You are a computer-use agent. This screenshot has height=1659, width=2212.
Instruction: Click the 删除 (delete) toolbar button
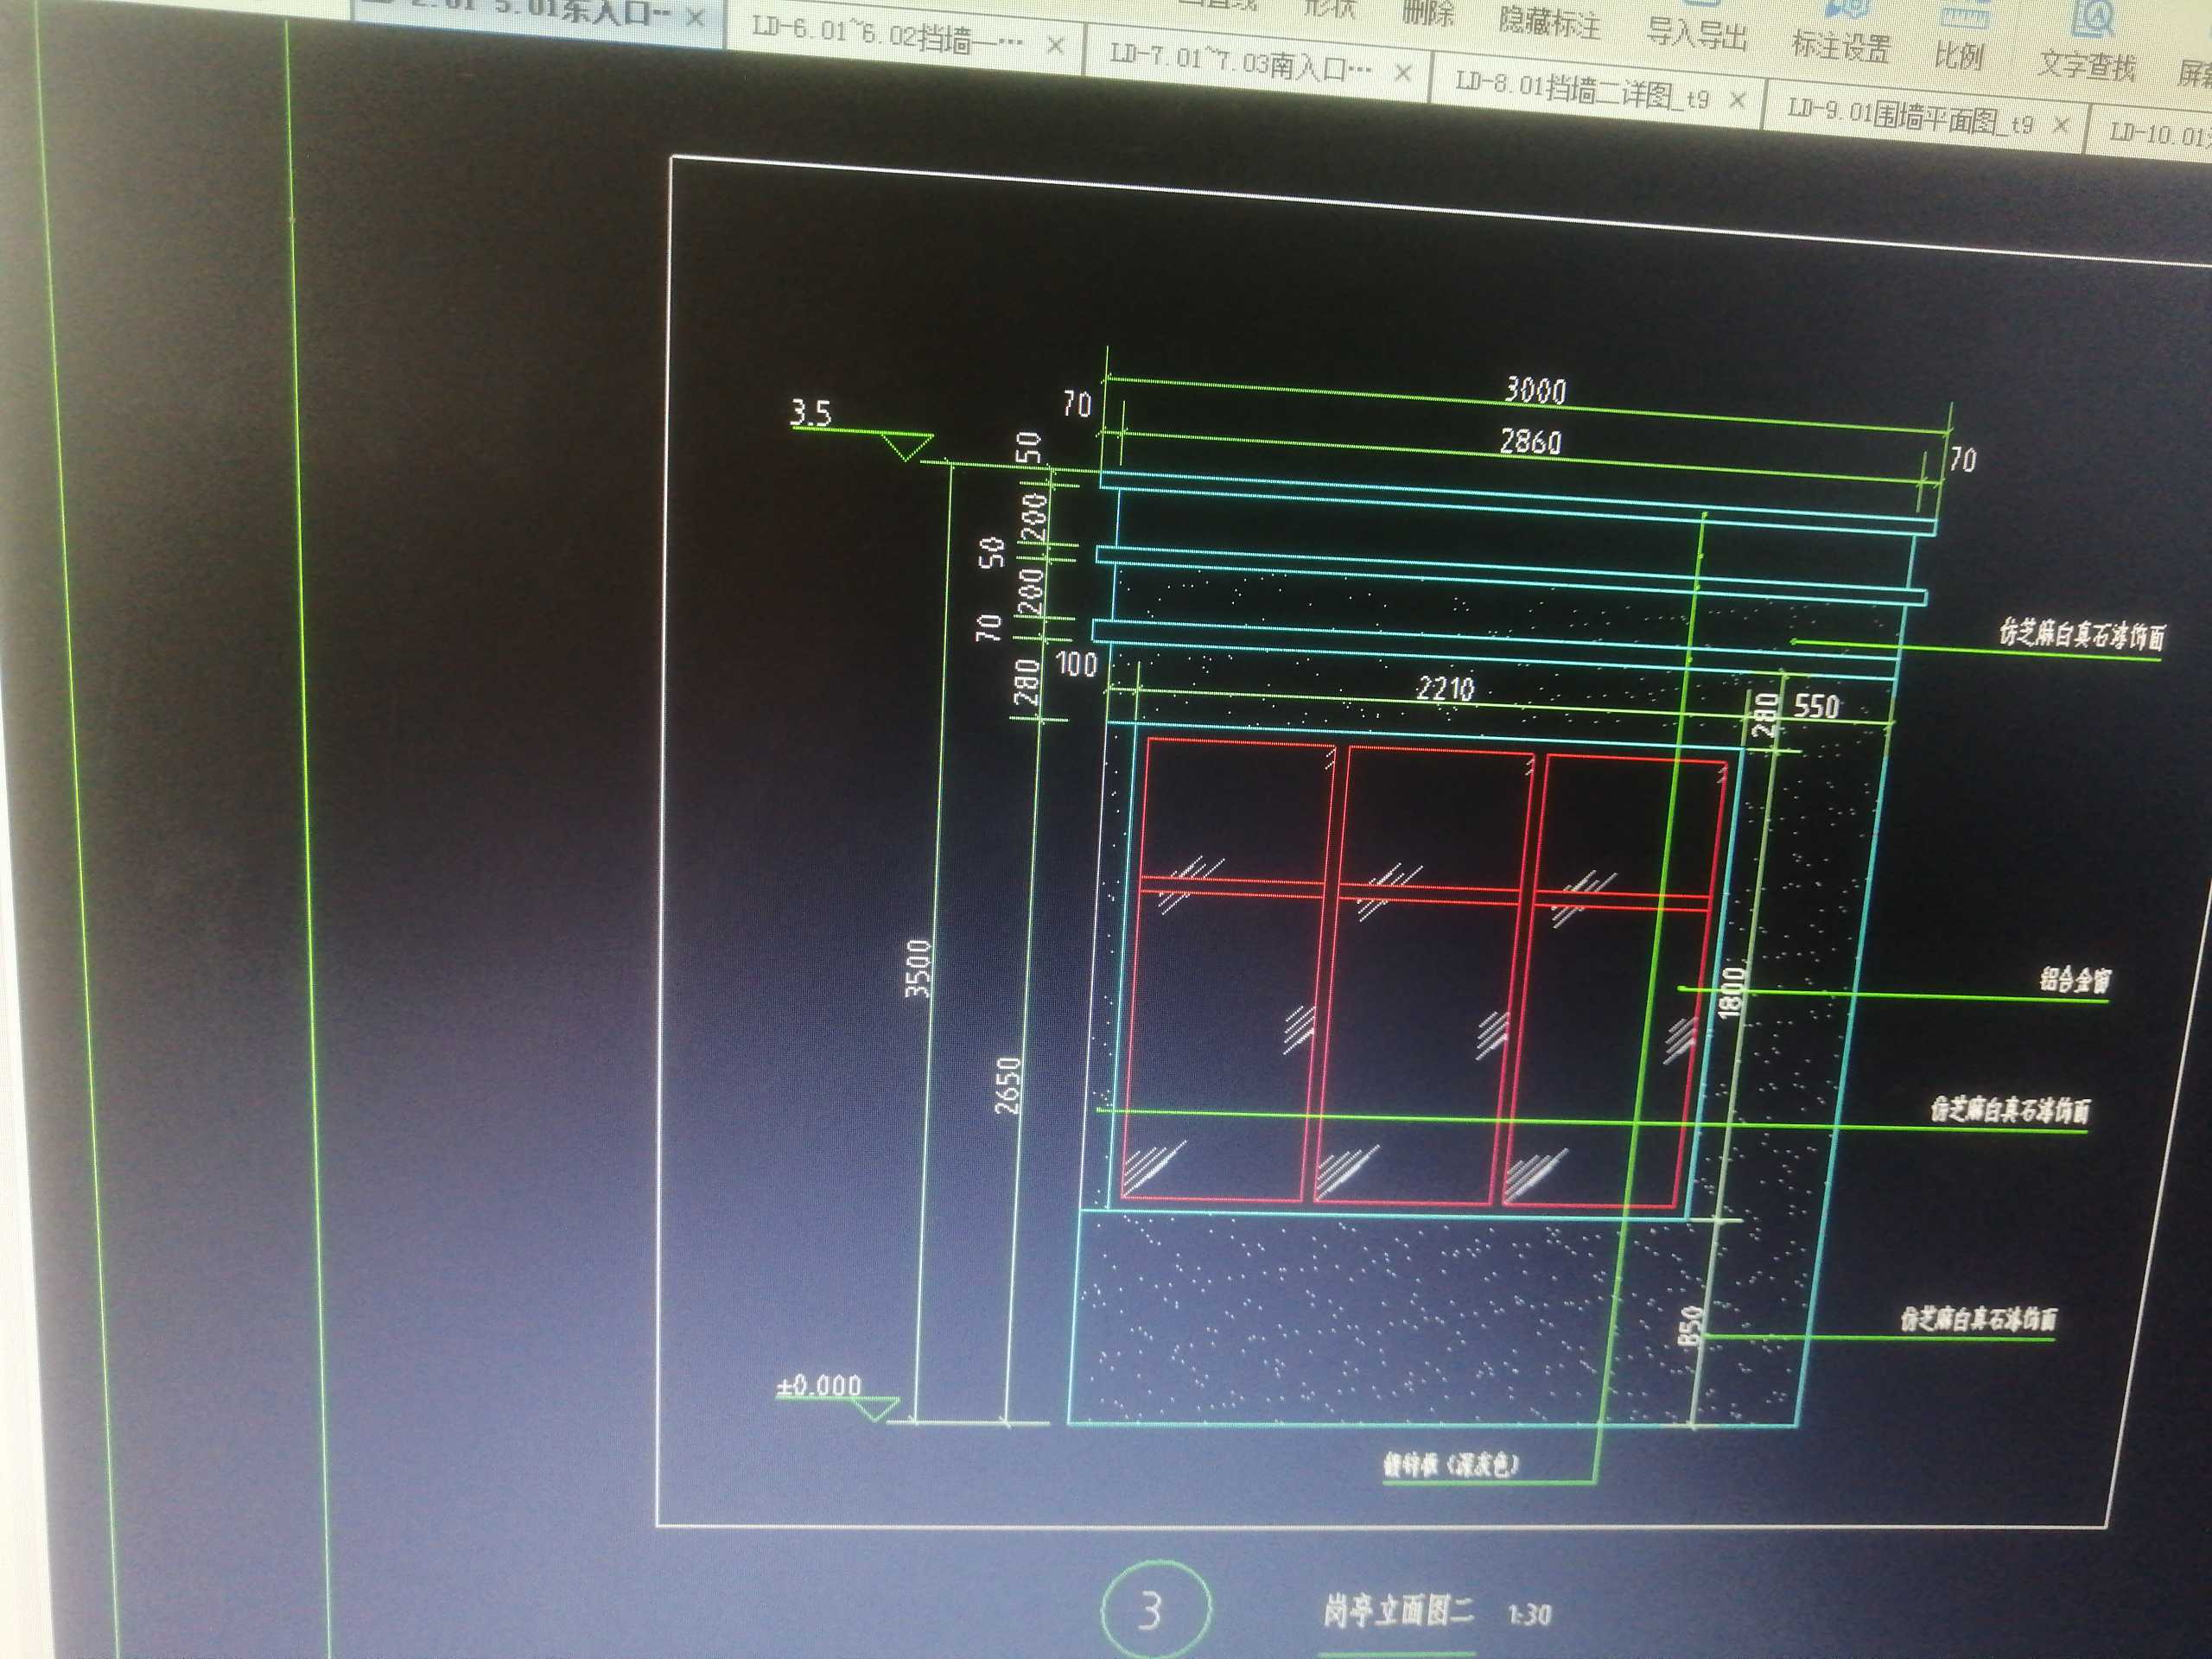[1427, 13]
